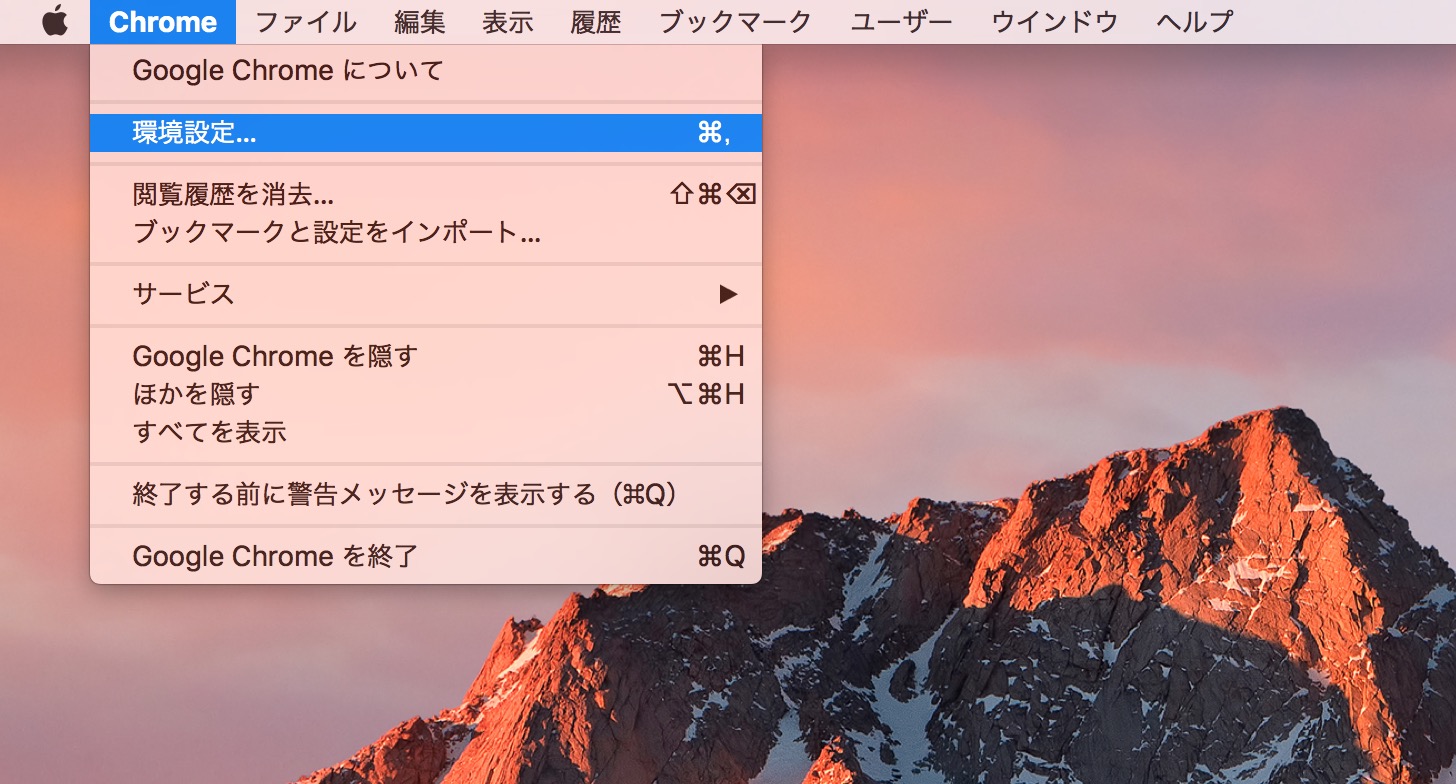
Task: Open the ウインドウ menu
Action: tap(1054, 21)
